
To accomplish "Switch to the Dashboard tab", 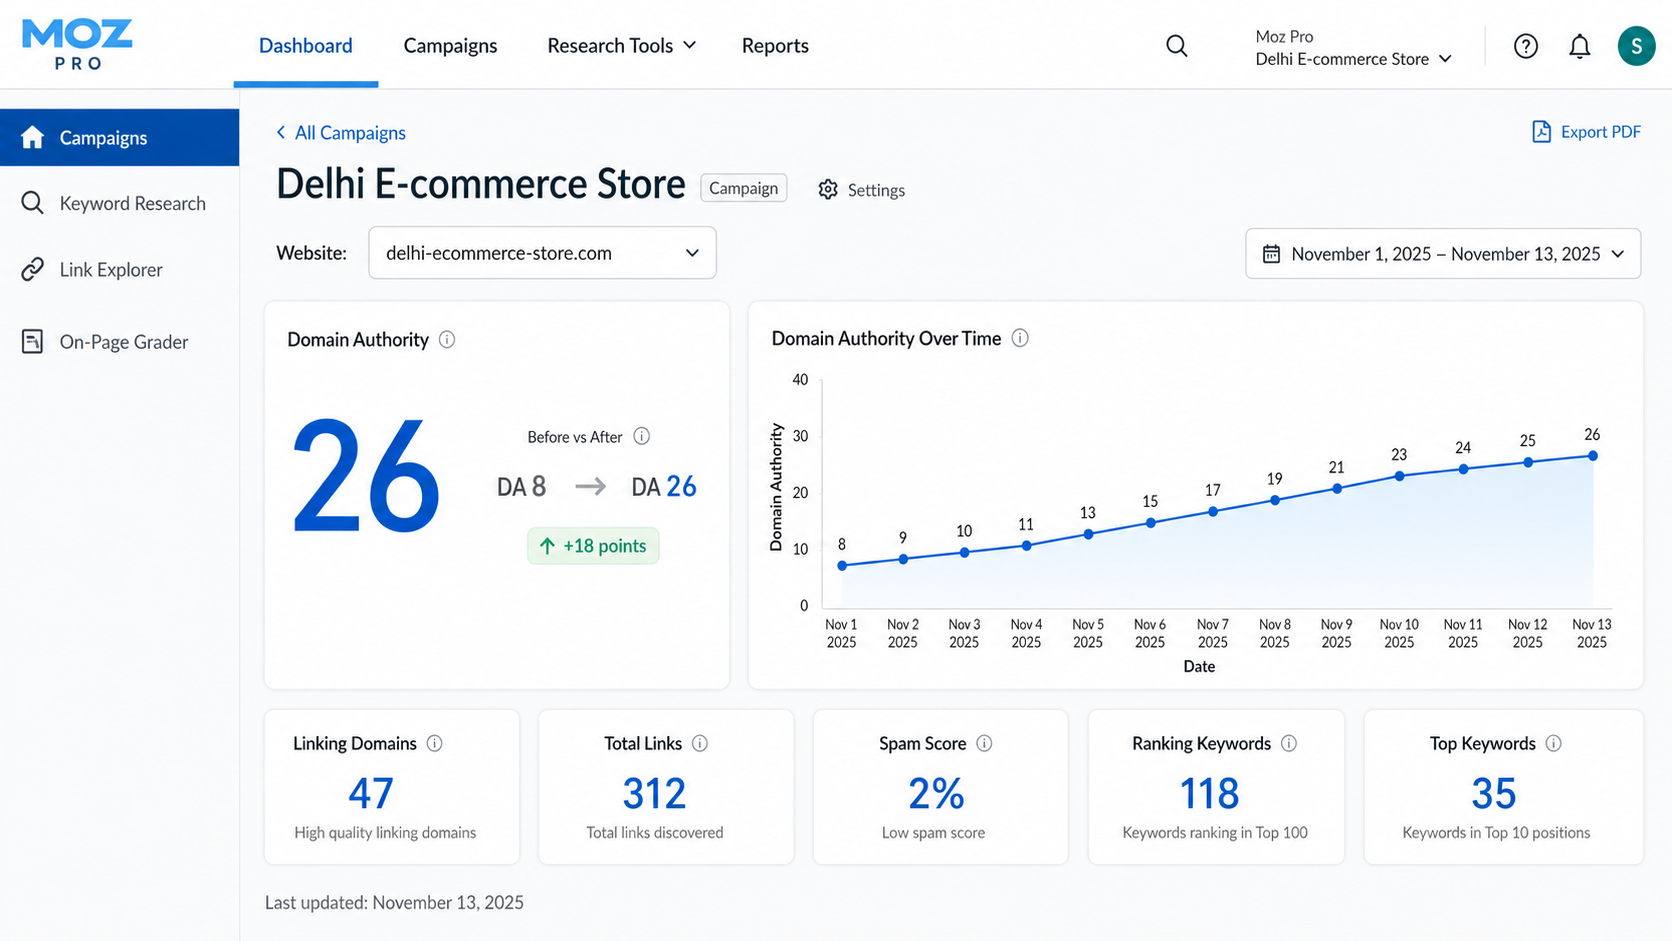I will 306,46.
